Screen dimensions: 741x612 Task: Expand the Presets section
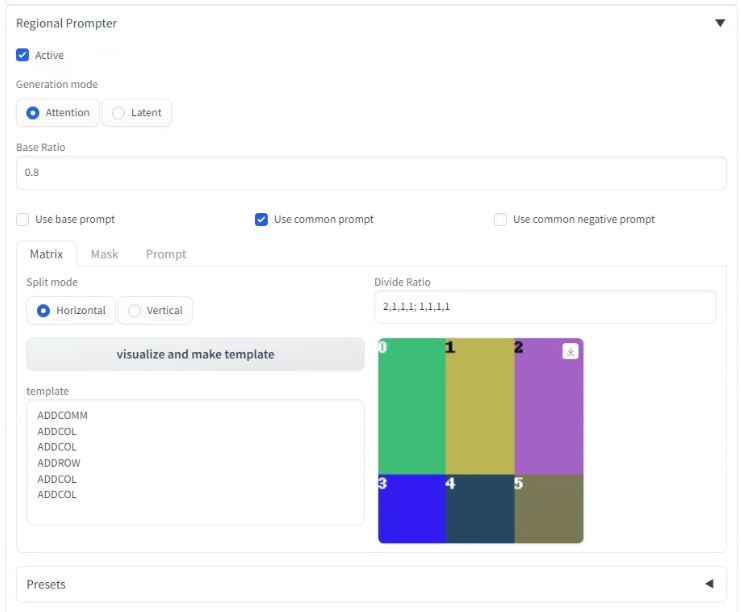pyautogui.click(x=709, y=584)
